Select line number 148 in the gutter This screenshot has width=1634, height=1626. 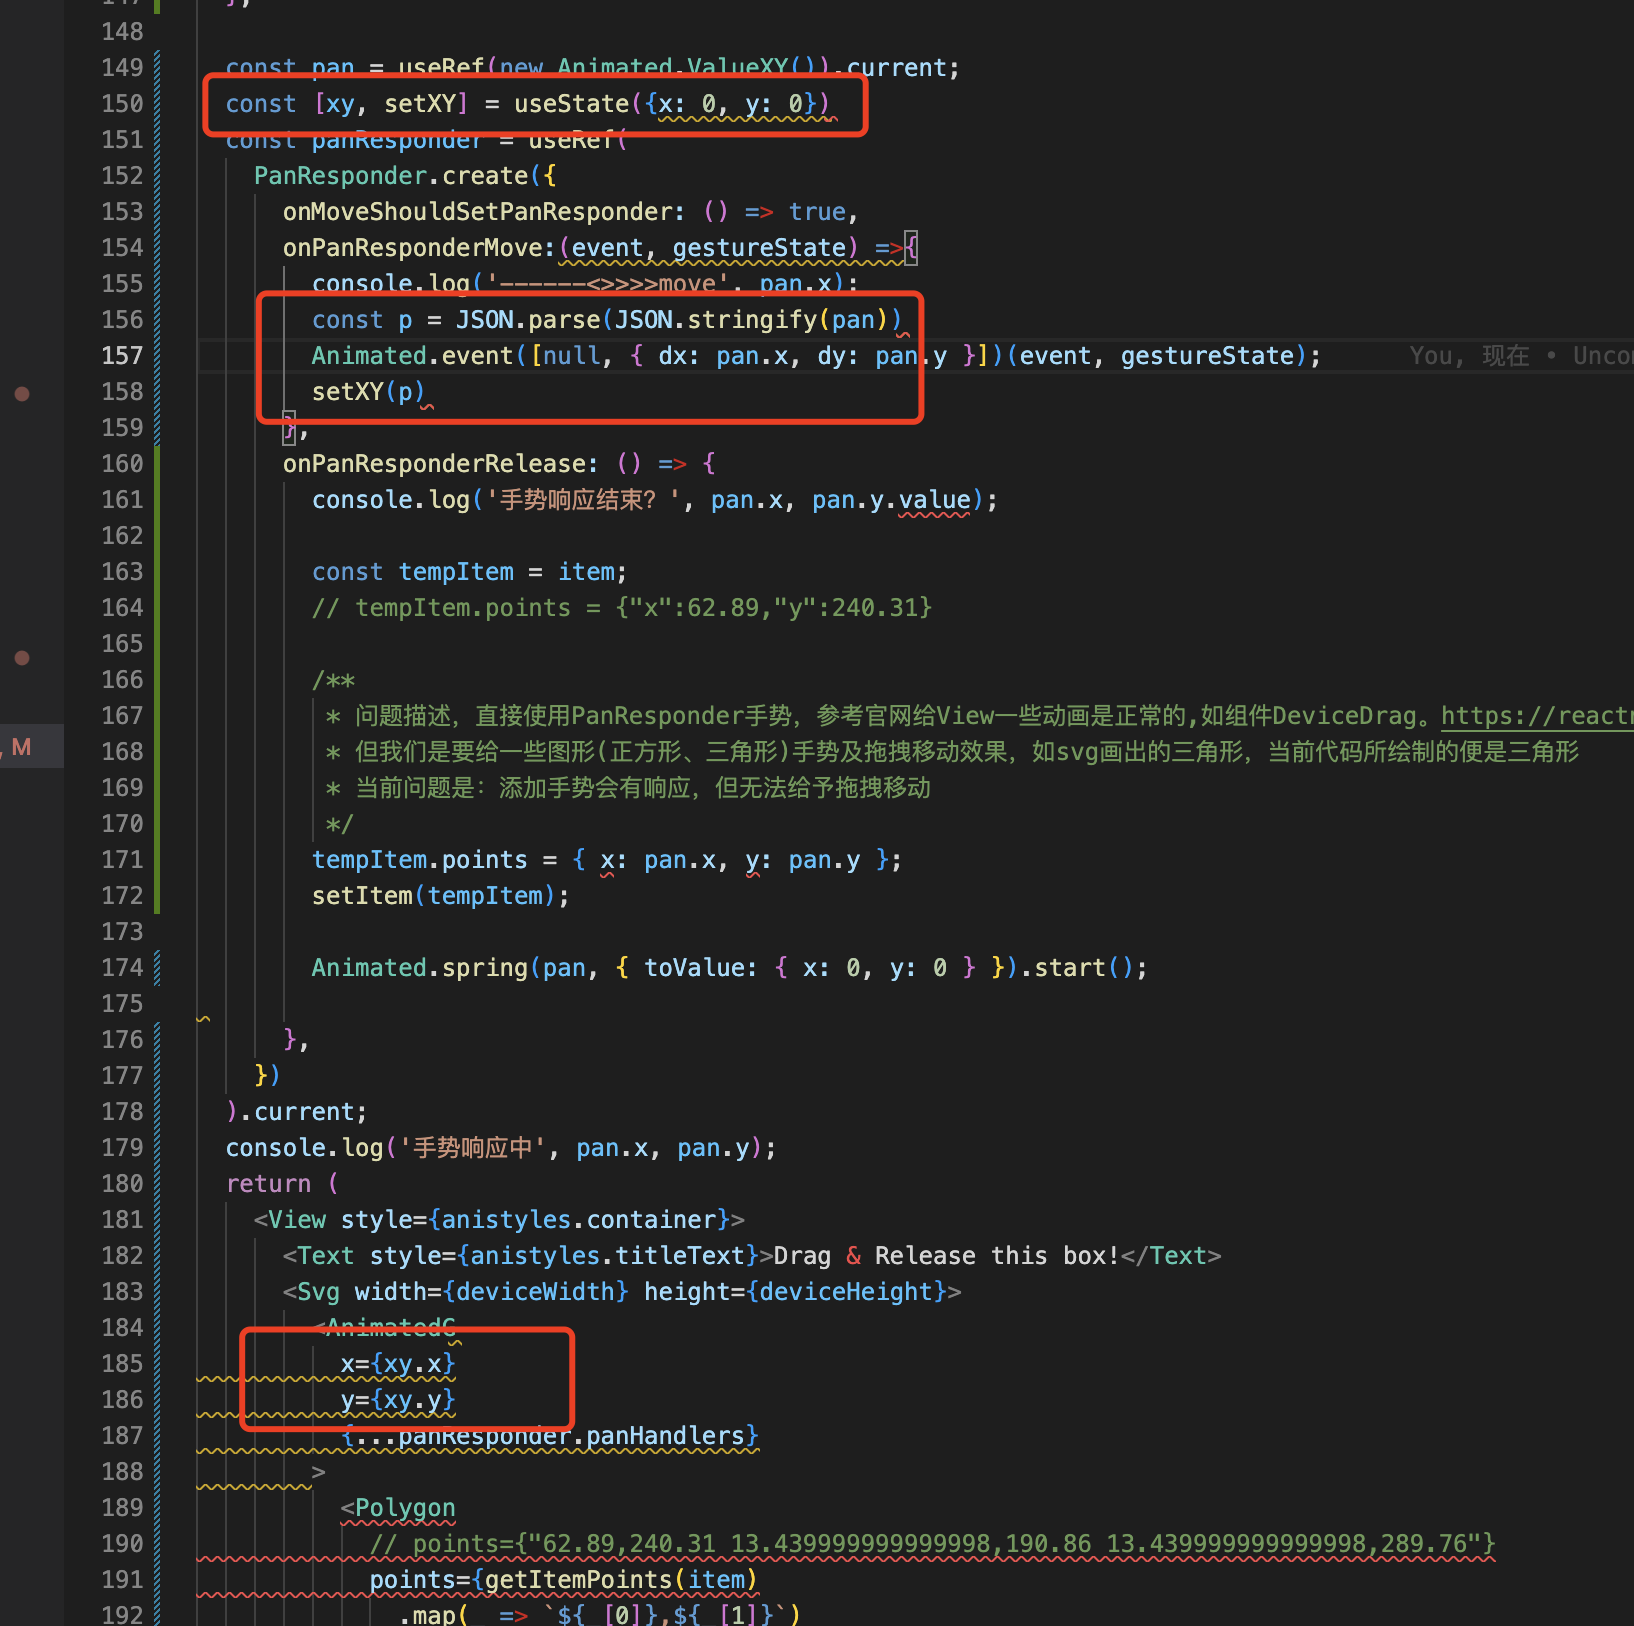[122, 32]
